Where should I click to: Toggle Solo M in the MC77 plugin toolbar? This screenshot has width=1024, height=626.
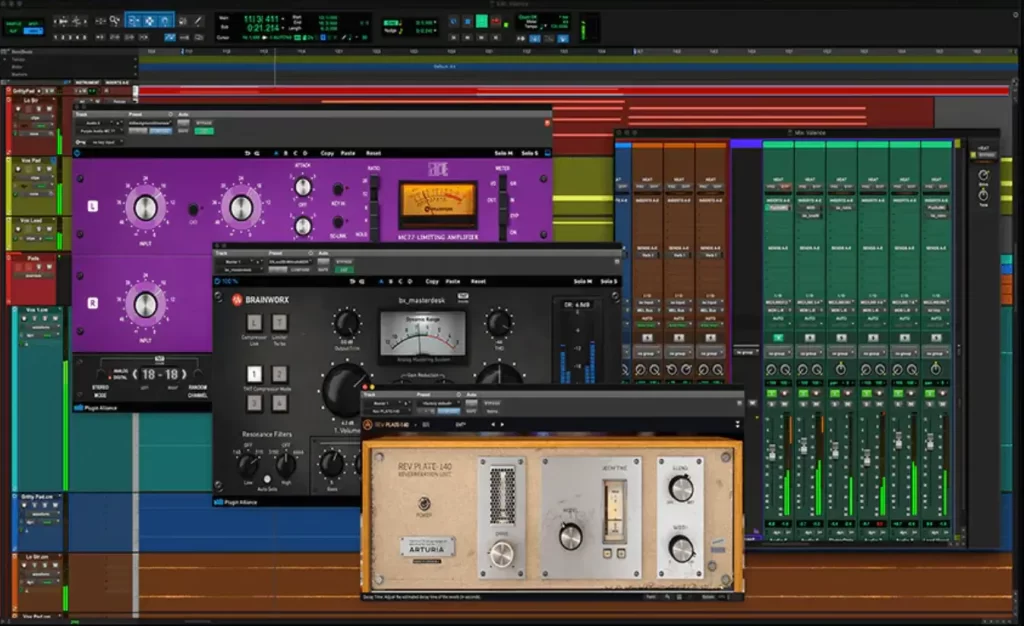[504, 153]
